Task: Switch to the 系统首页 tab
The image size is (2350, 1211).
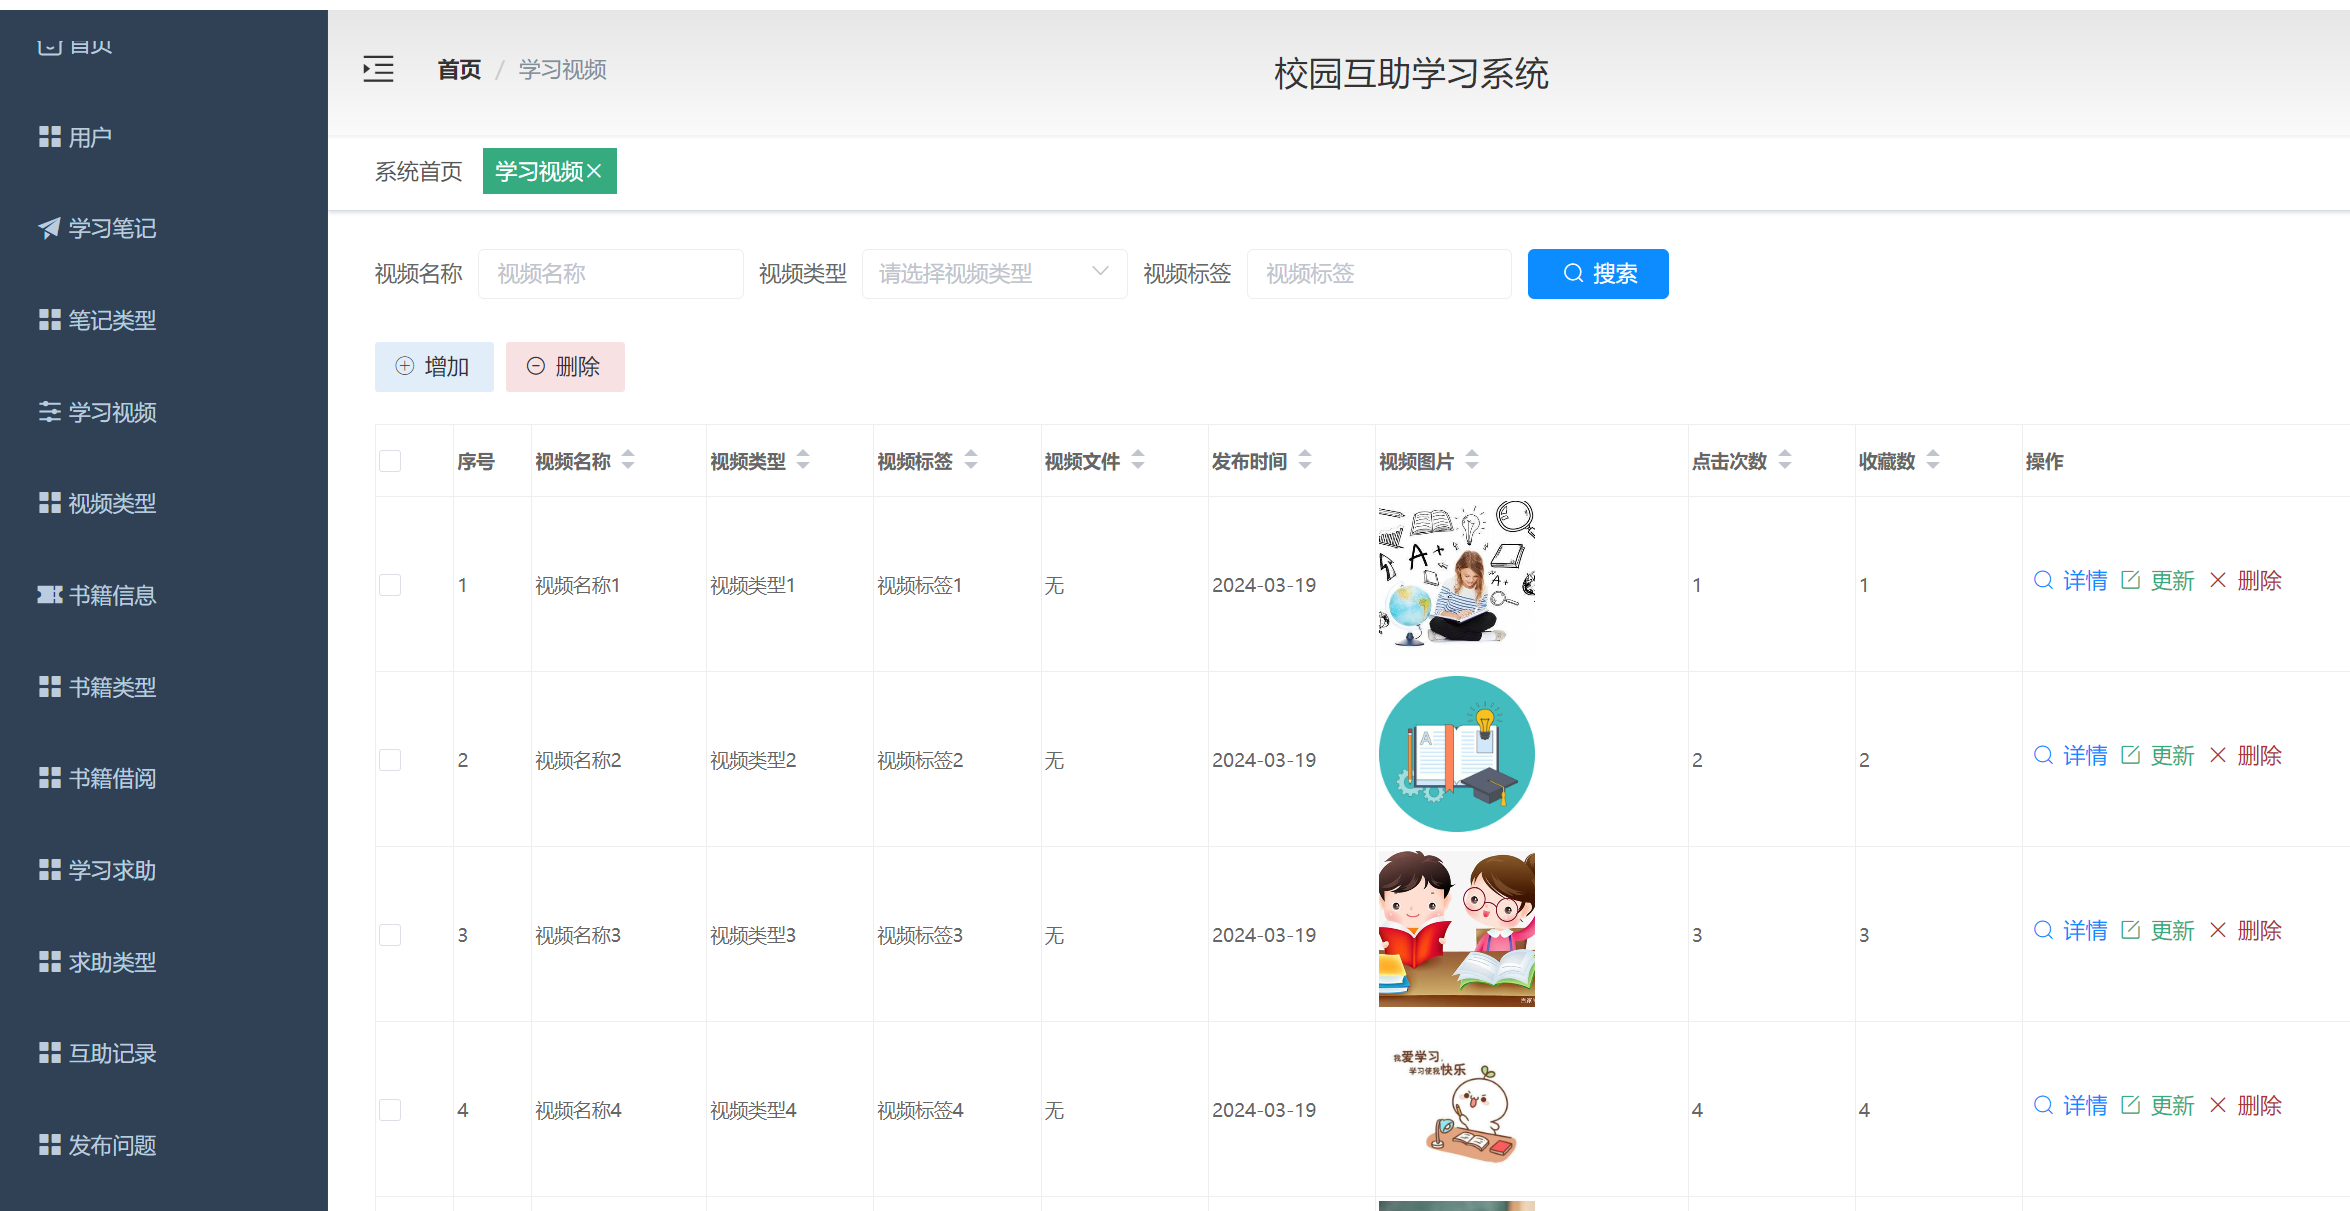Action: click(x=418, y=171)
